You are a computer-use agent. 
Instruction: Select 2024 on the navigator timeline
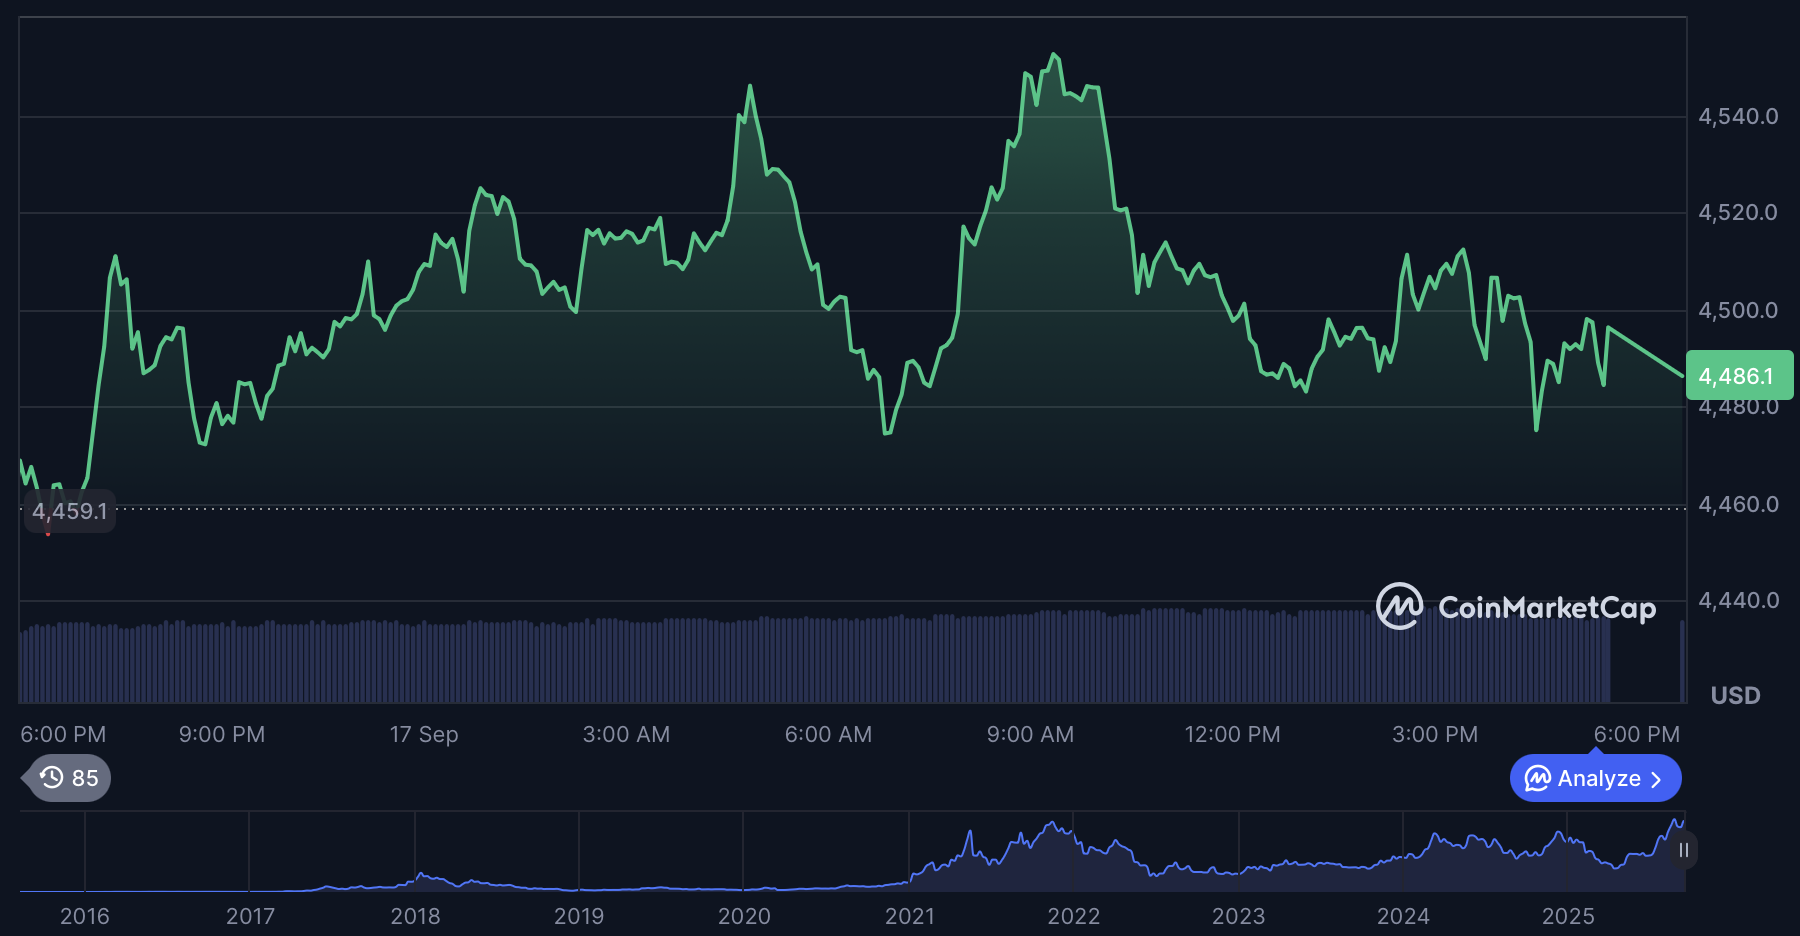click(1402, 916)
